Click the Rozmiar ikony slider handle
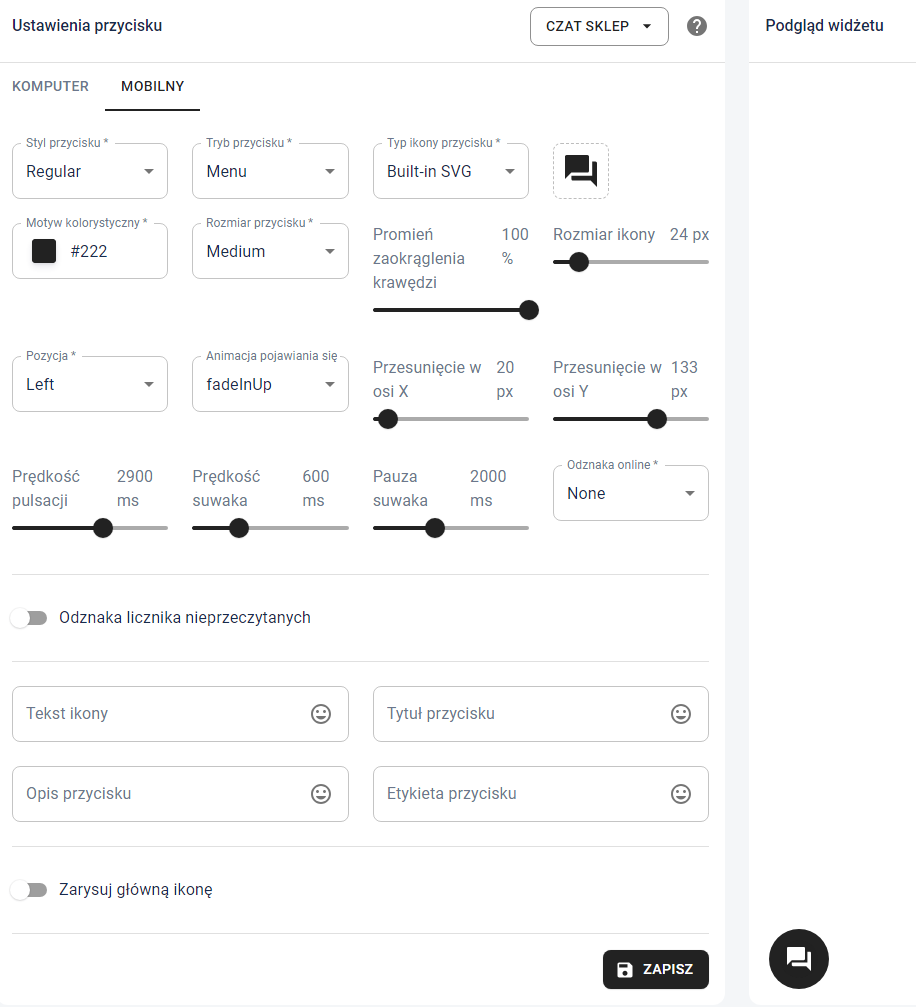The width and height of the screenshot is (916, 1007). (x=578, y=262)
